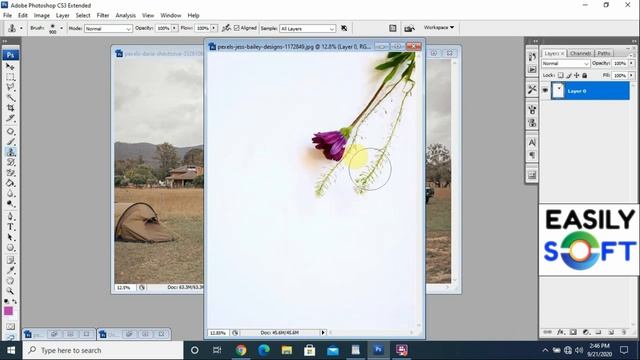Select the Blur tool

(x=10, y=194)
